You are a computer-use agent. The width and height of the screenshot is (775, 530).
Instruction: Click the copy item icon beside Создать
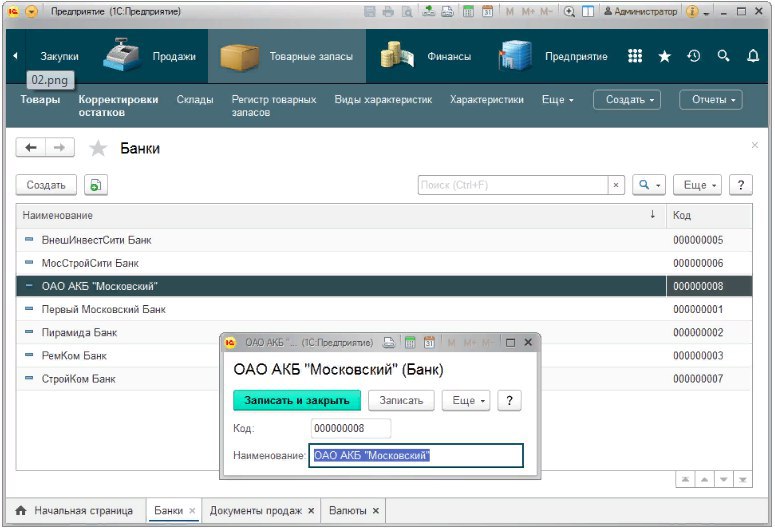point(96,185)
